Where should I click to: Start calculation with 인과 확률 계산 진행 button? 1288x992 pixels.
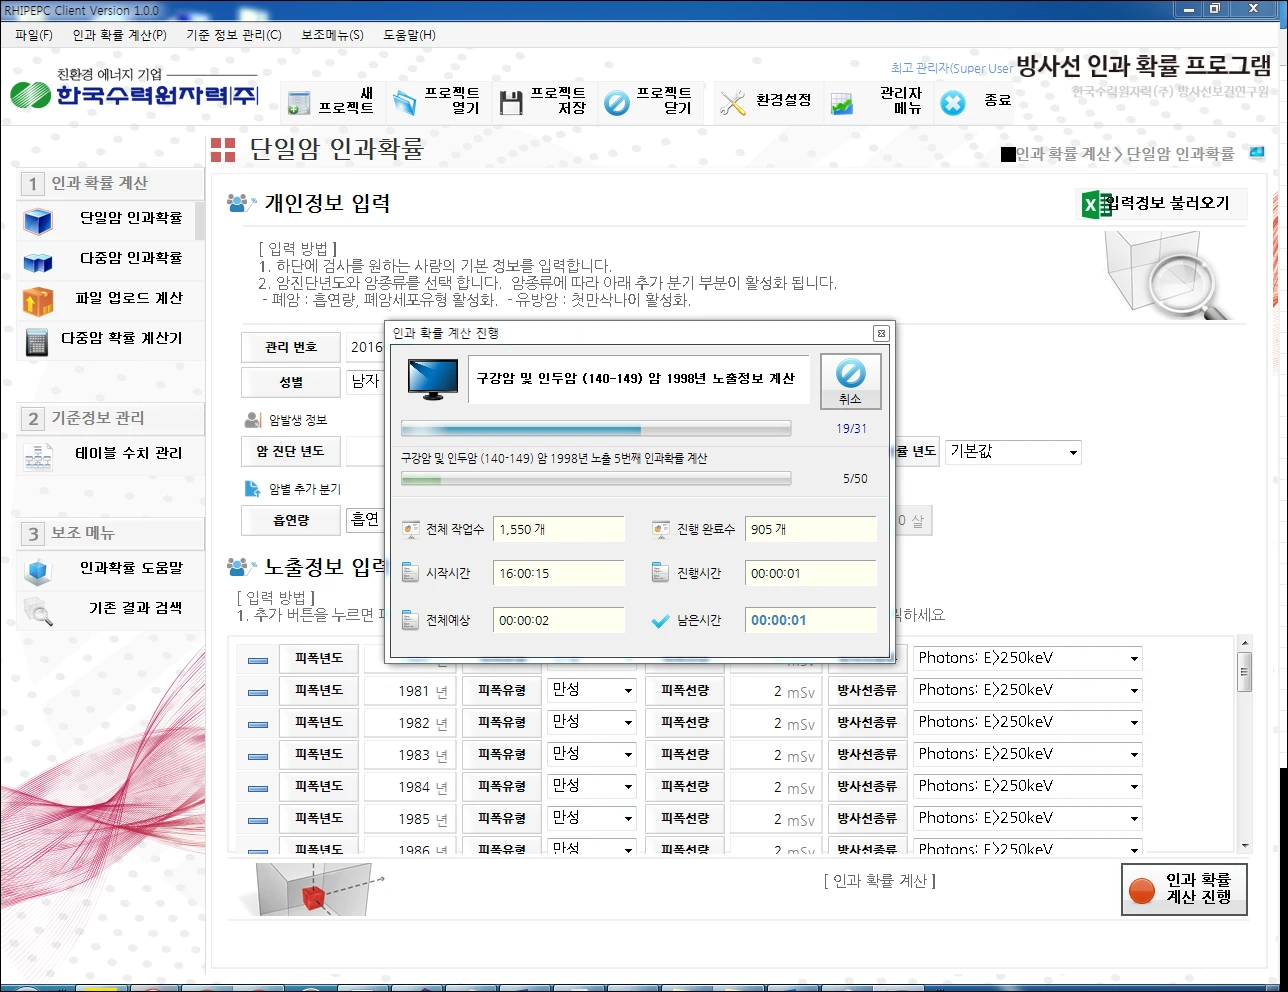1184,889
